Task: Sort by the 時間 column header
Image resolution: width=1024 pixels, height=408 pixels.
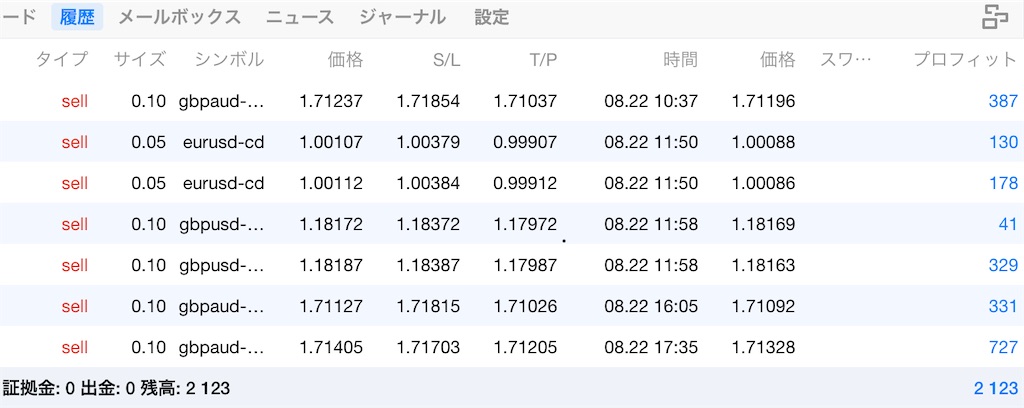Action: [x=680, y=59]
